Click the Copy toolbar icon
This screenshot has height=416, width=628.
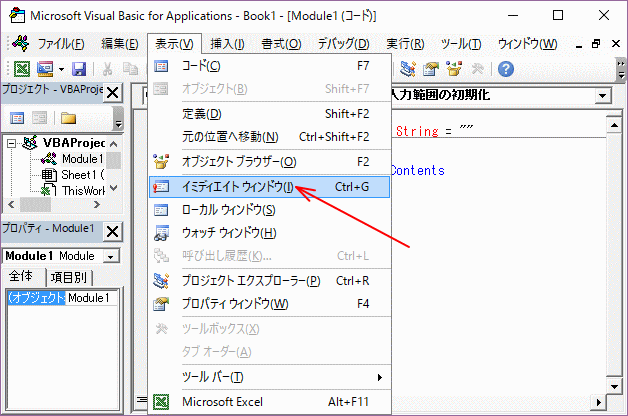(130, 69)
